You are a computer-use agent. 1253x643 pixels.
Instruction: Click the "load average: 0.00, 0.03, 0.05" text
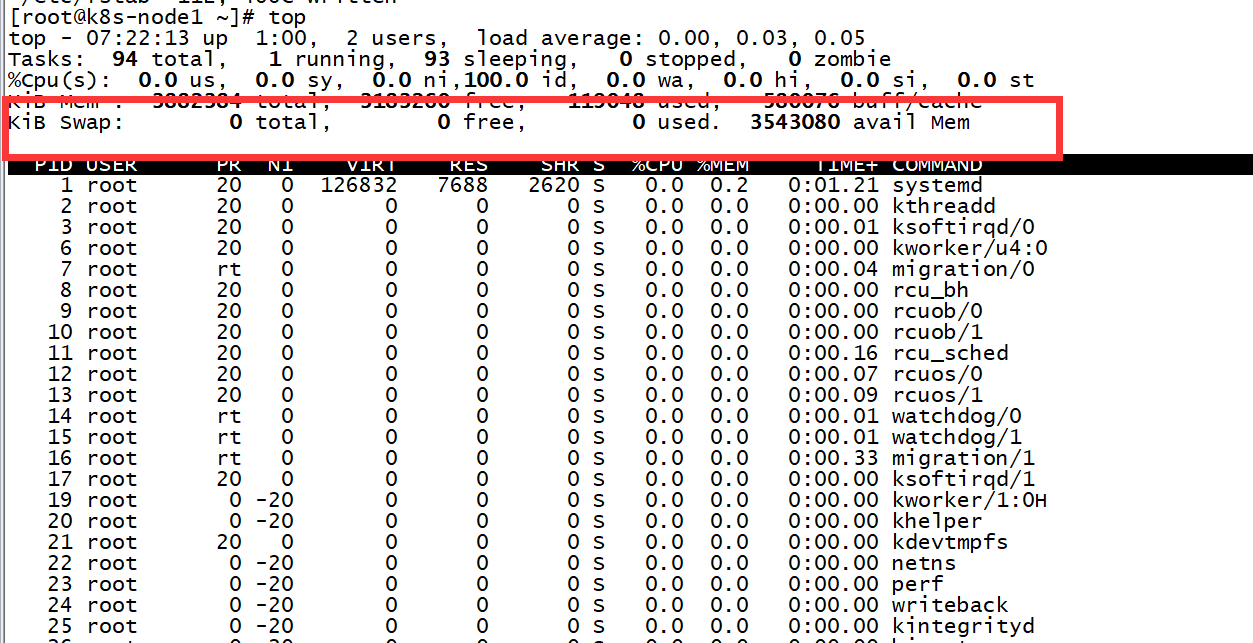(x=672, y=38)
